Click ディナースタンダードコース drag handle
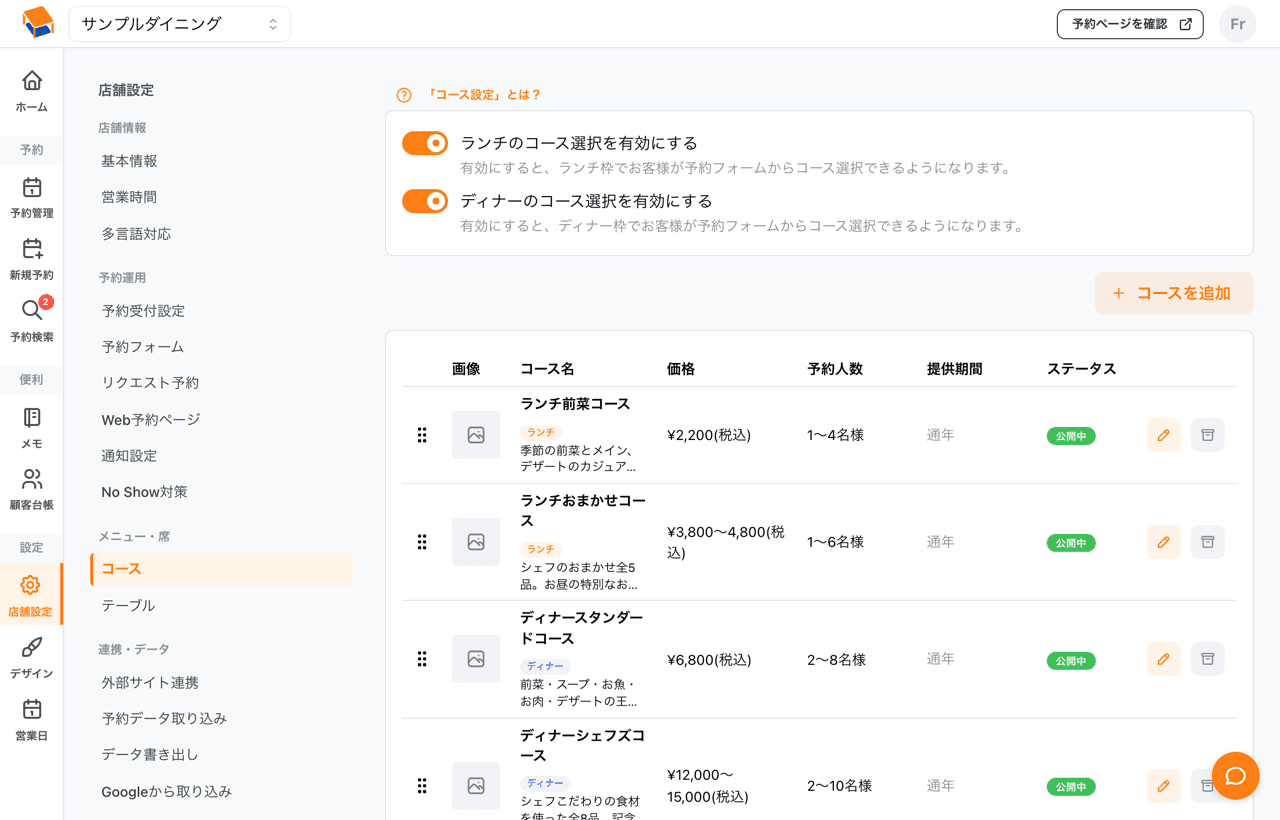This screenshot has height=820, width=1280. (x=422, y=659)
